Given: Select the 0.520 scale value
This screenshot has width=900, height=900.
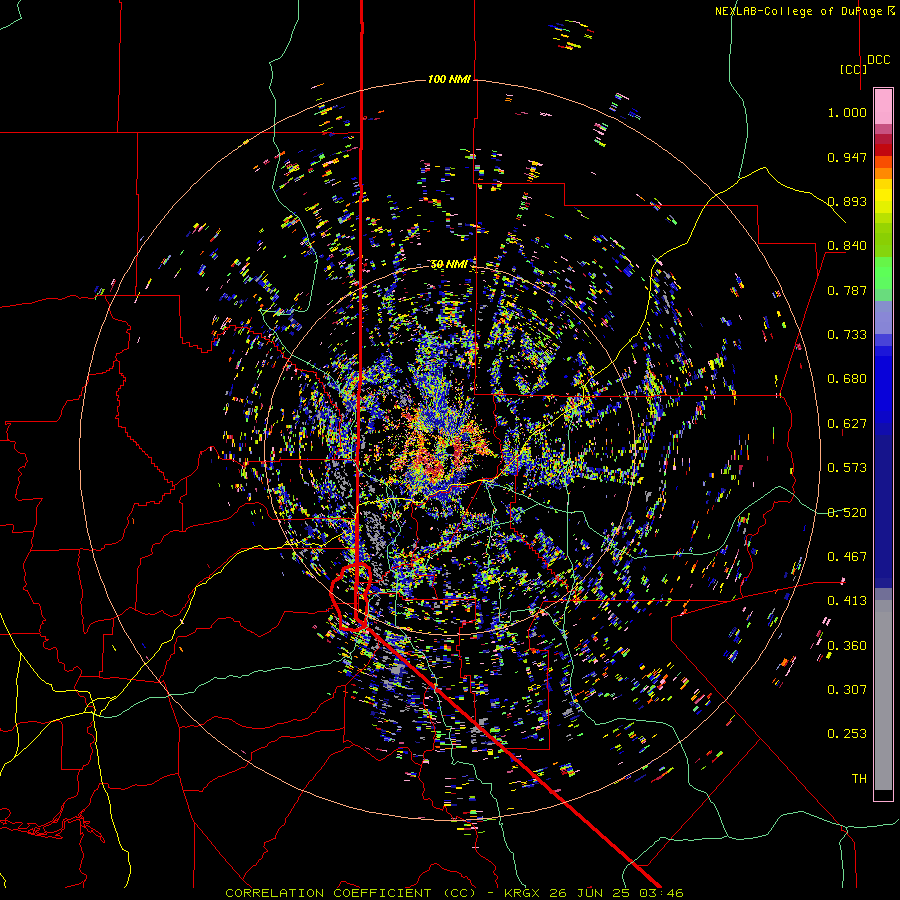Looking at the screenshot, I should coord(847,513).
